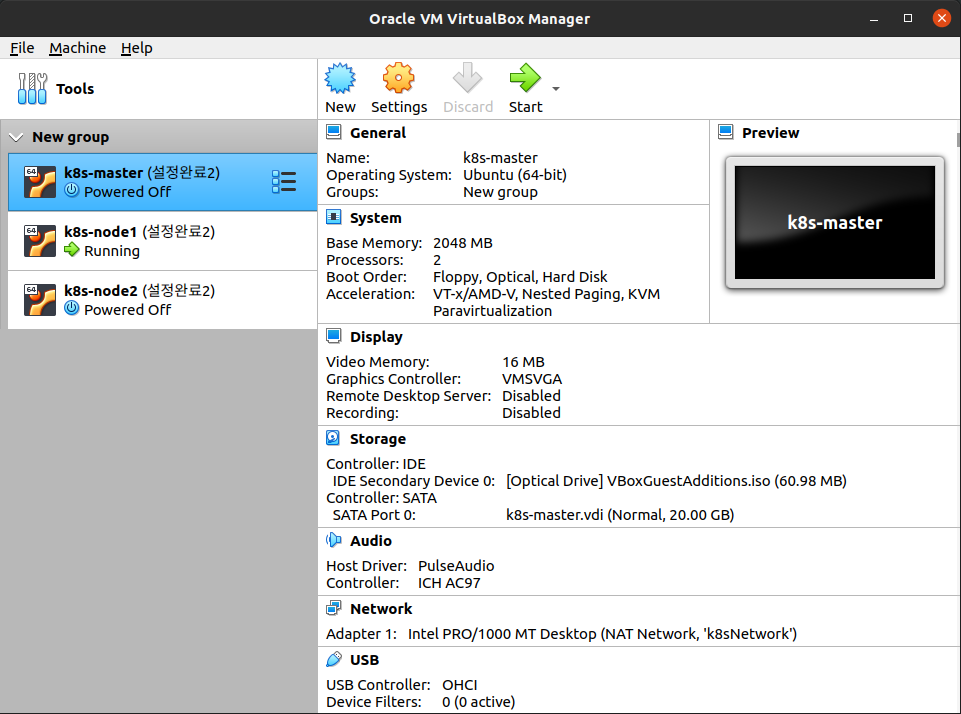Click the New group header label
Viewport: 961px width, 714px height.
click(70, 137)
